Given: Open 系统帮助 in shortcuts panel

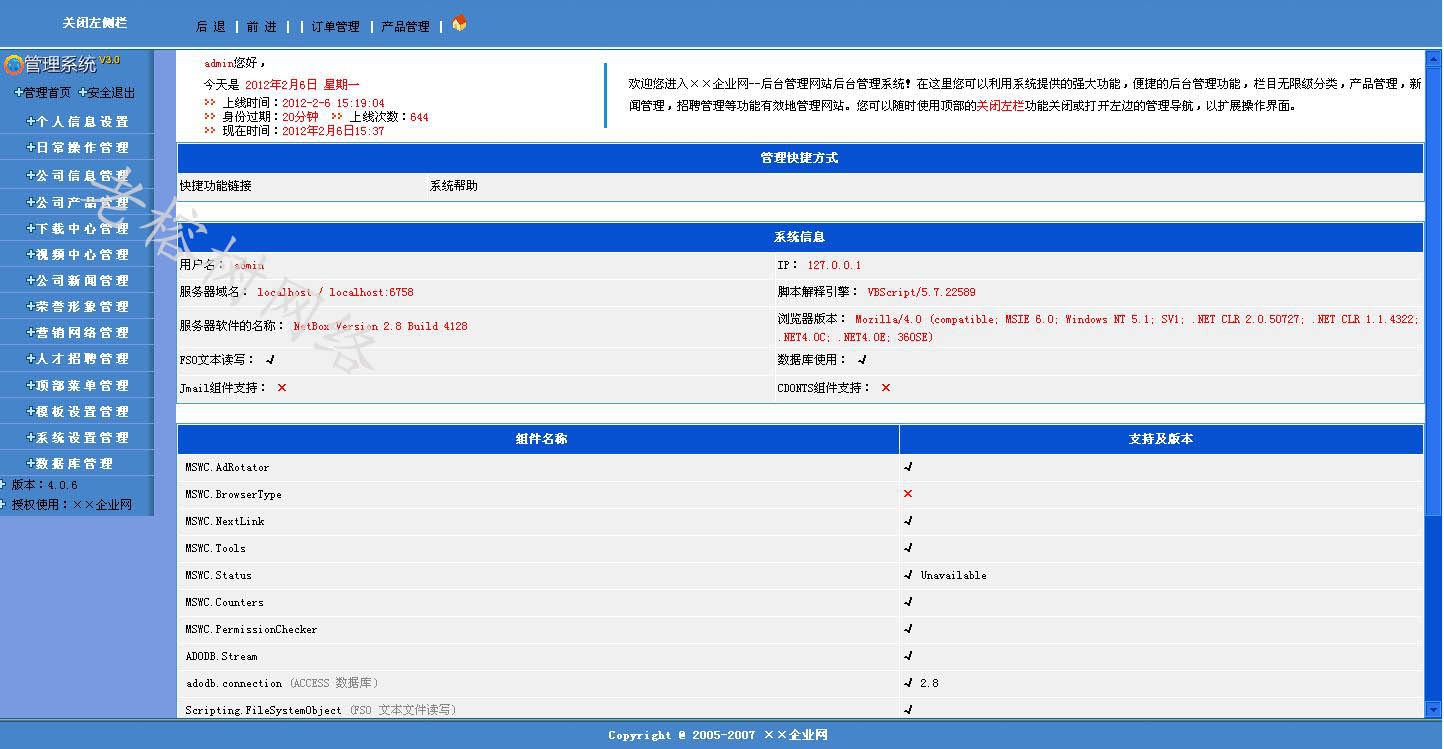Looking at the screenshot, I should 454,186.
